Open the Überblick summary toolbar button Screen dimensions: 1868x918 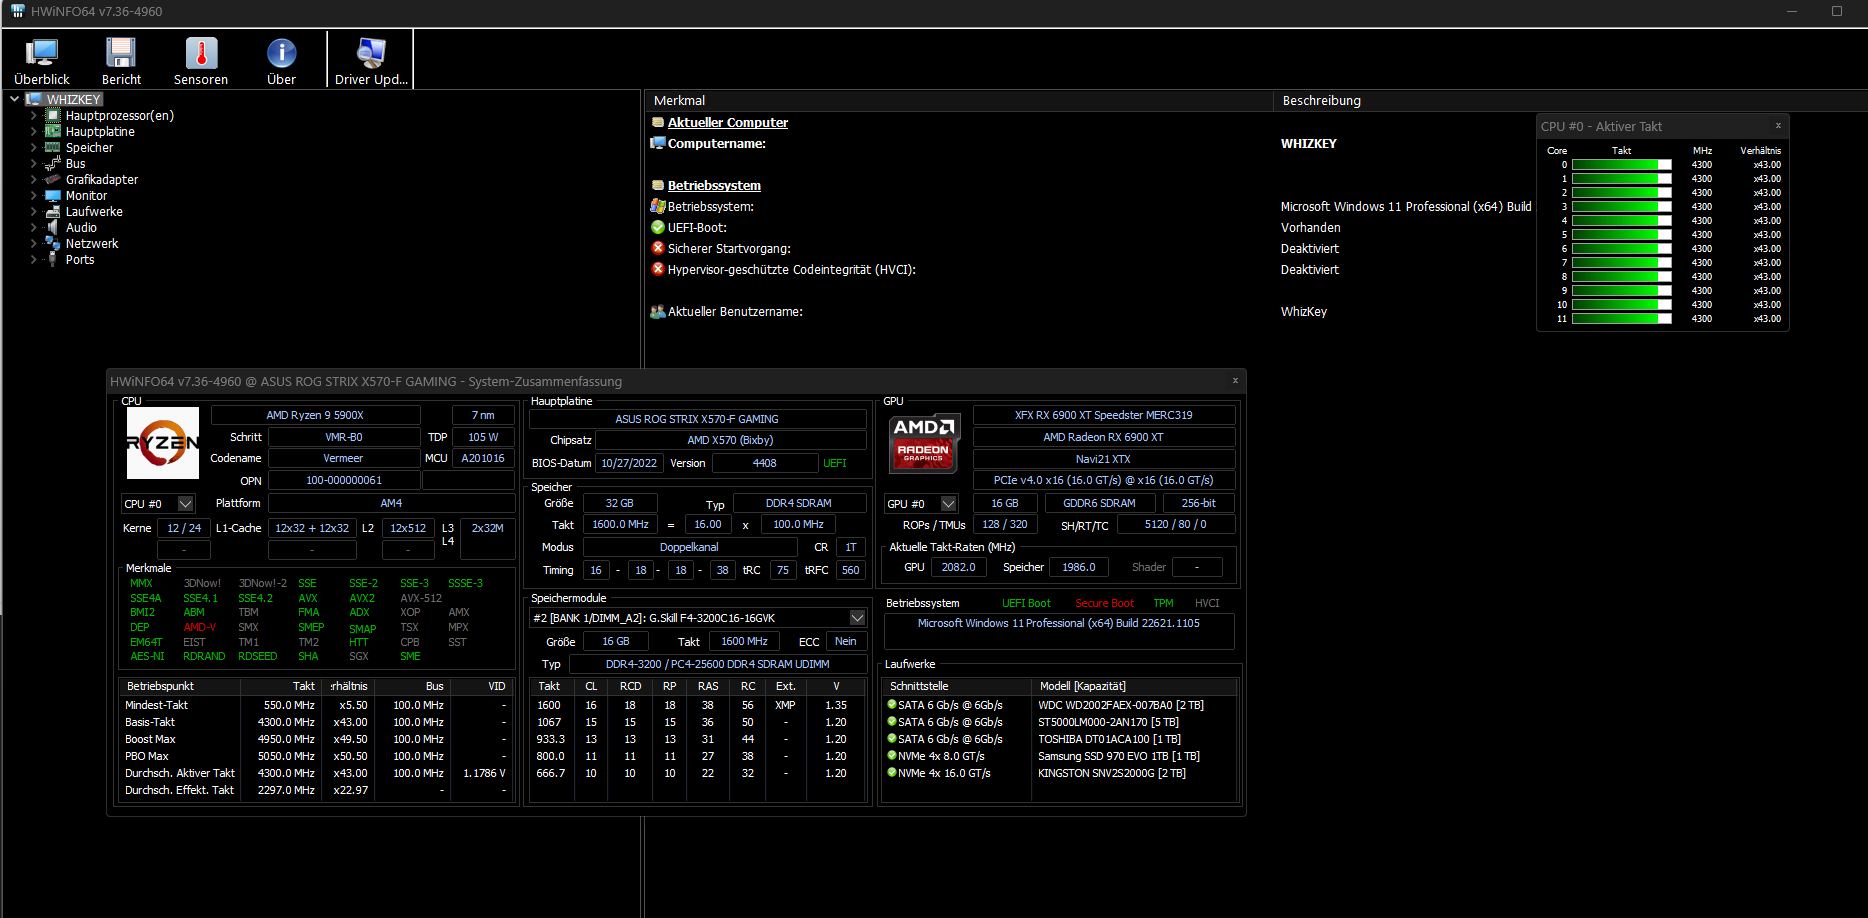(42, 60)
